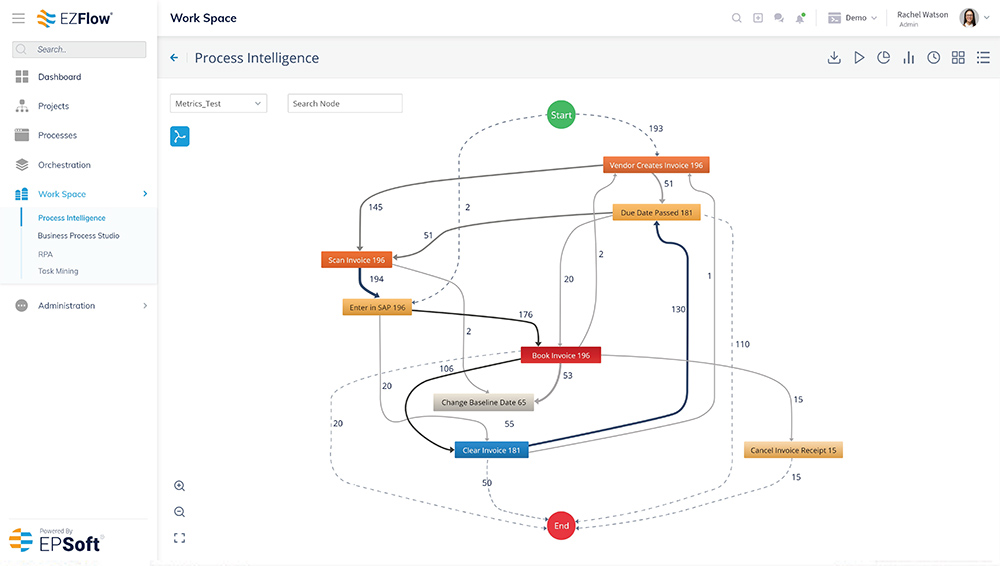This screenshot has height=566, width=1000.
Task: Switch to list view icon
Action: point(983,57)
